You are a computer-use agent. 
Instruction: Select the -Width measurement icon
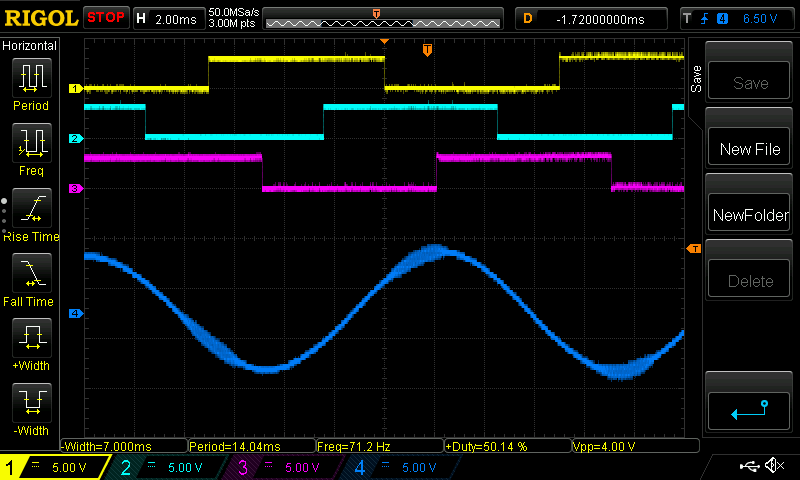tap(32, 402)
